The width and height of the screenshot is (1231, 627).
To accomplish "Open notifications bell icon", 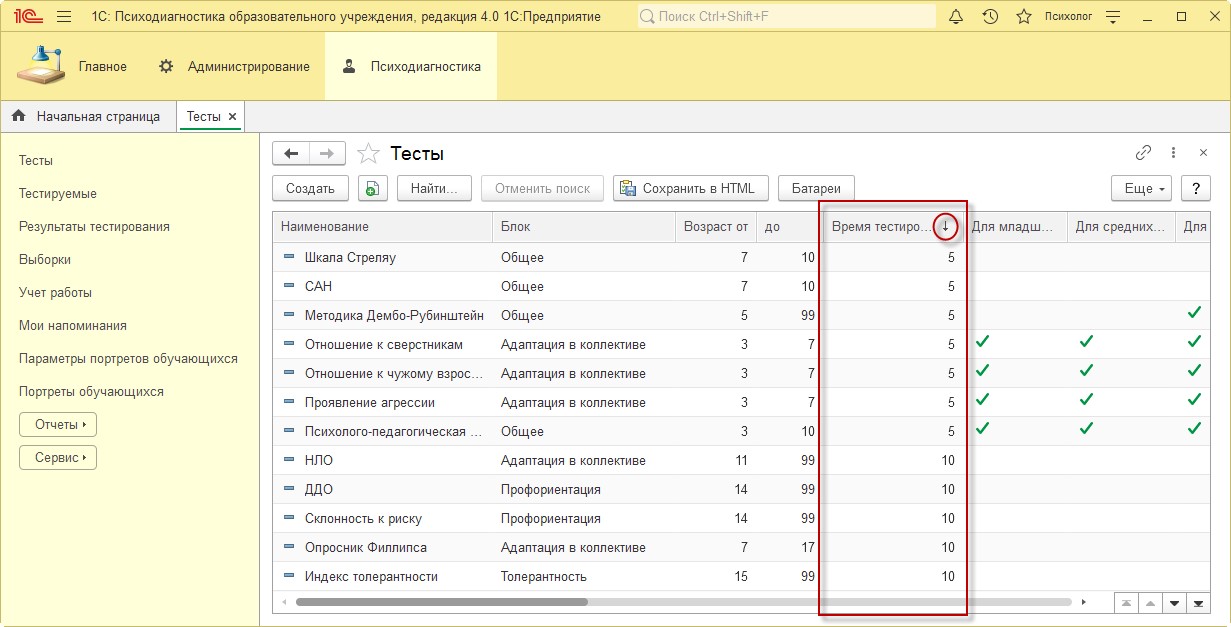I will click(956, 16).
